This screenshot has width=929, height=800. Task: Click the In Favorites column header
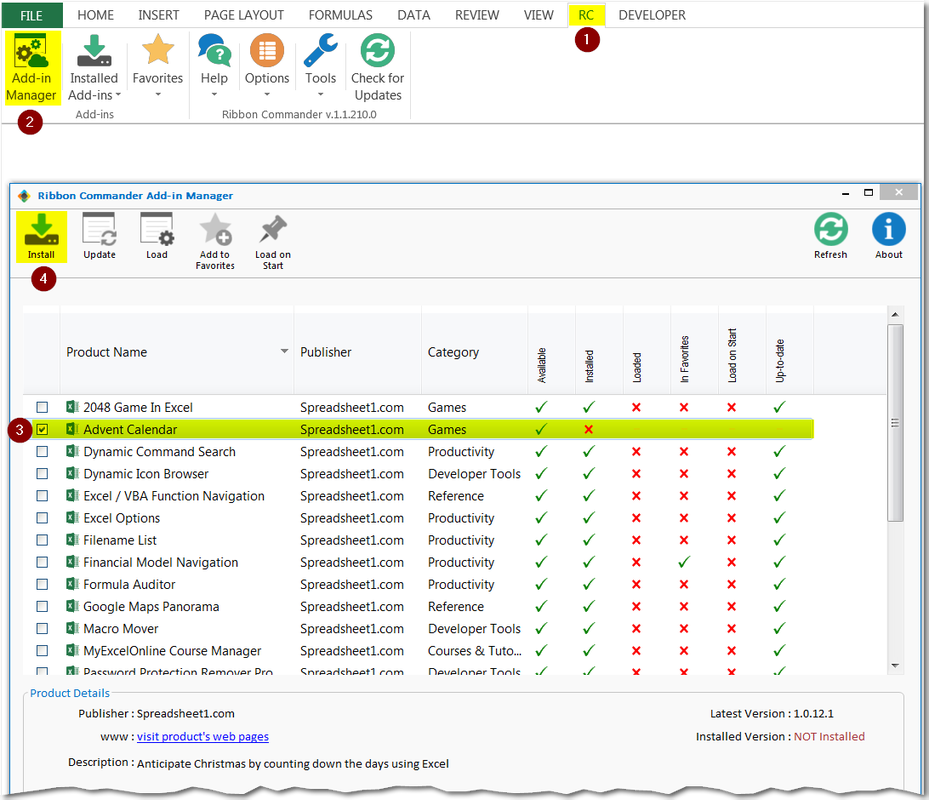pyautogui.click(x=684, y=359)
